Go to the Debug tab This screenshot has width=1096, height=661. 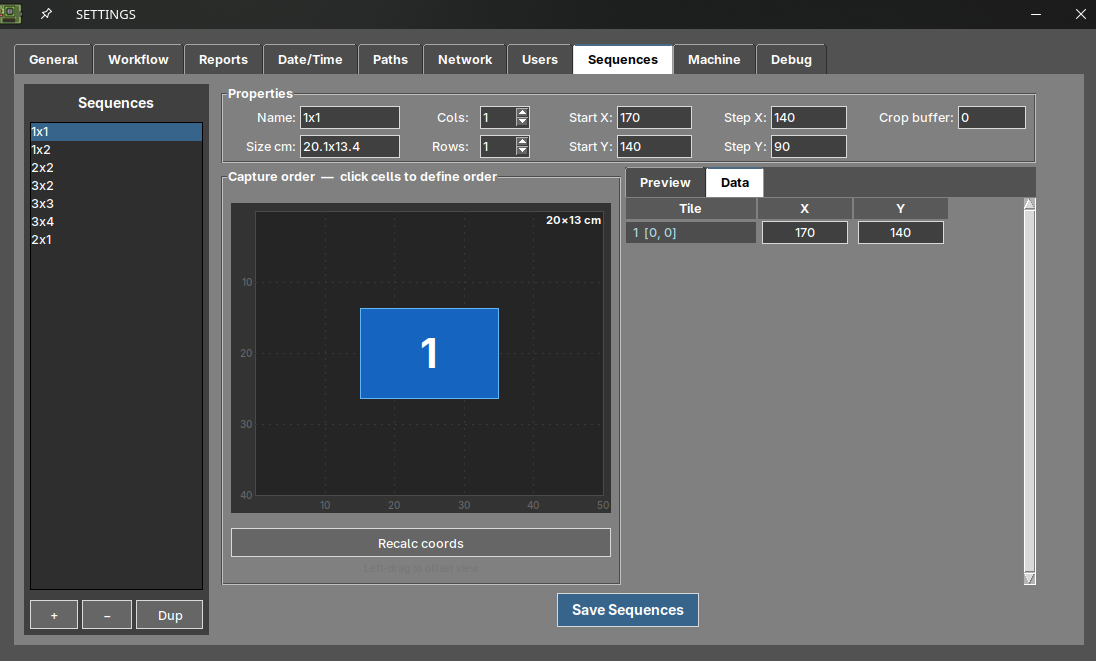[x=791, y=59]
